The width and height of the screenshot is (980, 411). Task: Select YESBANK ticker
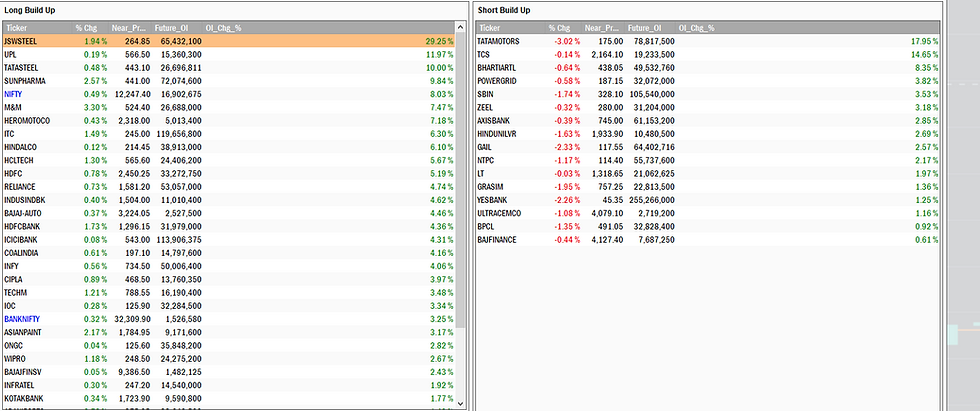pyautogui.click(x=492, y=200)
